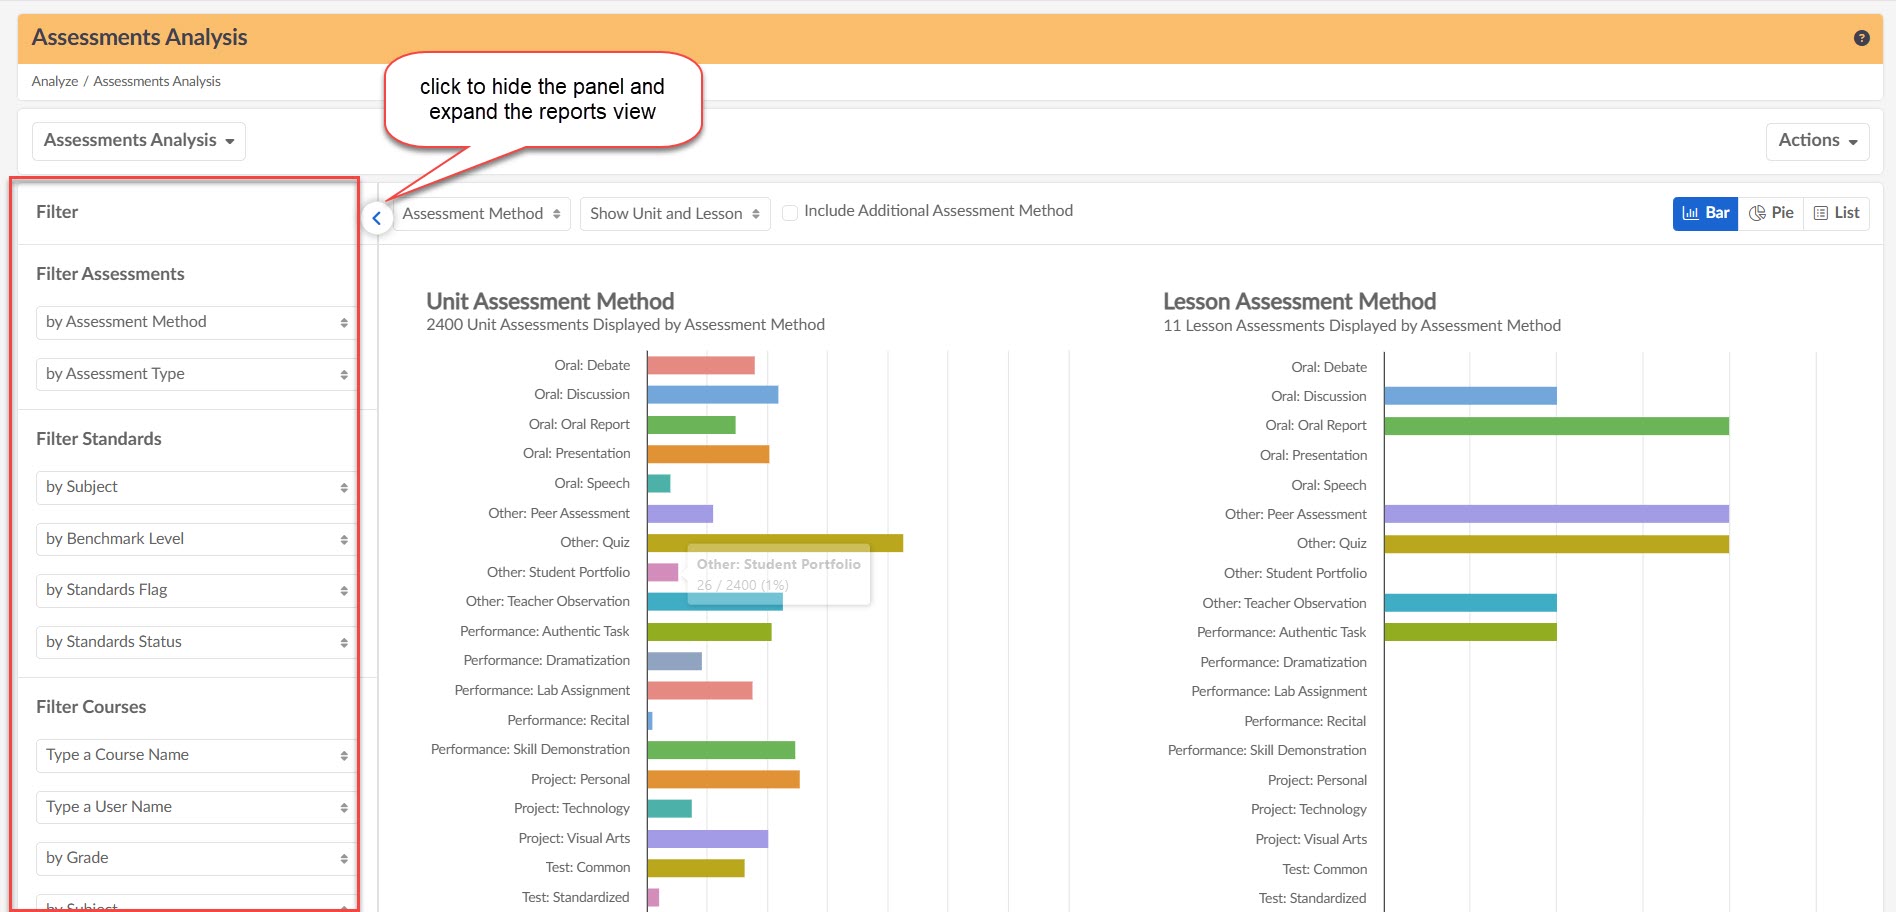
Task: Click the Unit Performance: Skill Demonstration bar
Action: click(721, 750)
